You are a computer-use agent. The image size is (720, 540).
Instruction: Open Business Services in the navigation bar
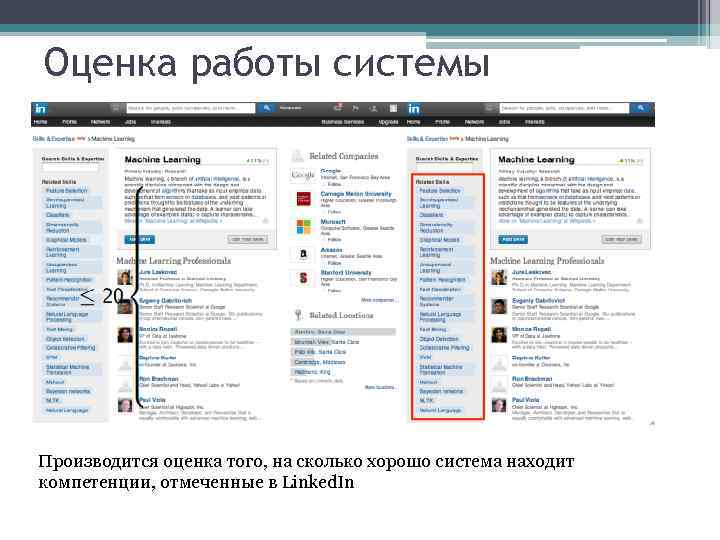coord(343,122)
